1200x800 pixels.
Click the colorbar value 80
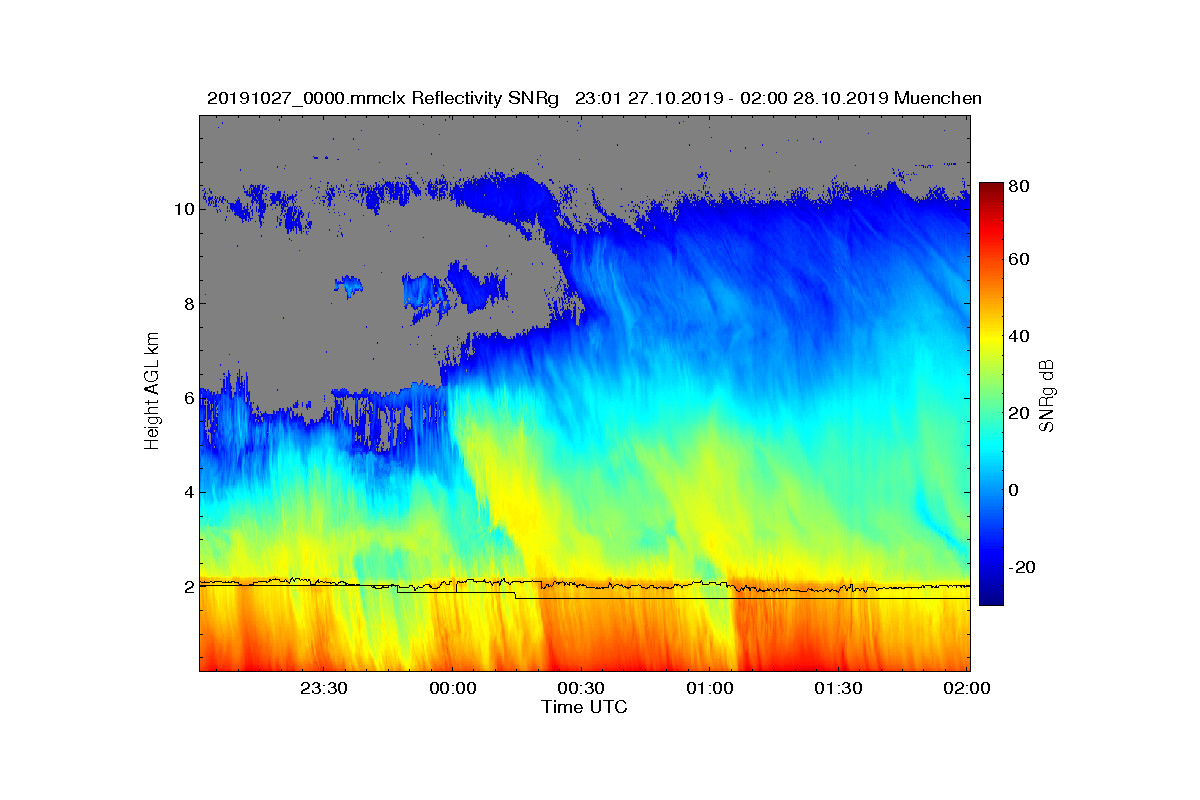click(1020, 186)
